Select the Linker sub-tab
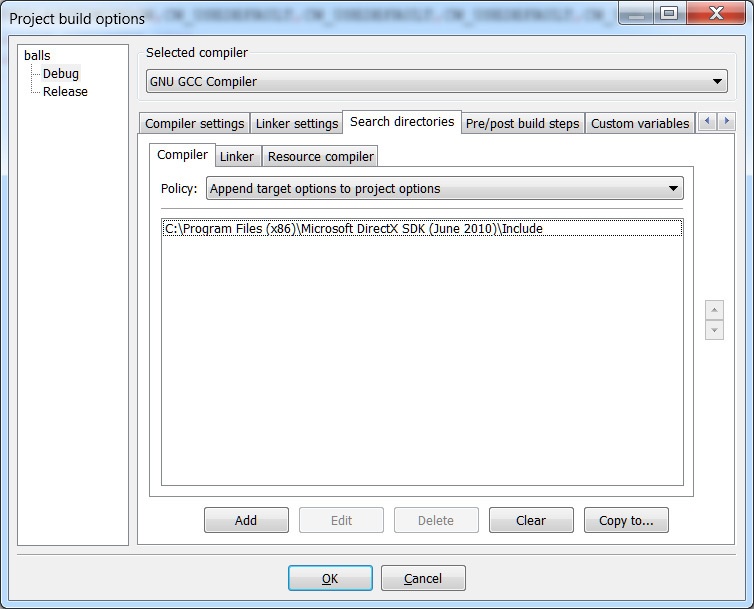 [237, 156]
